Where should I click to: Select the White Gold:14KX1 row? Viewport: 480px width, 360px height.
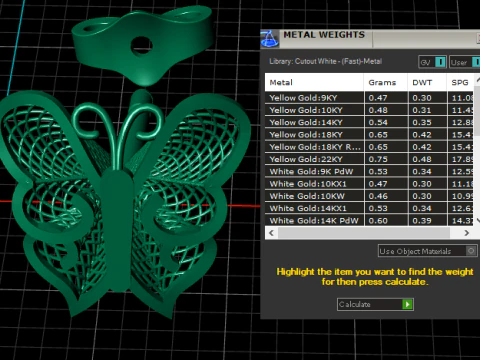[x=369, y=208]
